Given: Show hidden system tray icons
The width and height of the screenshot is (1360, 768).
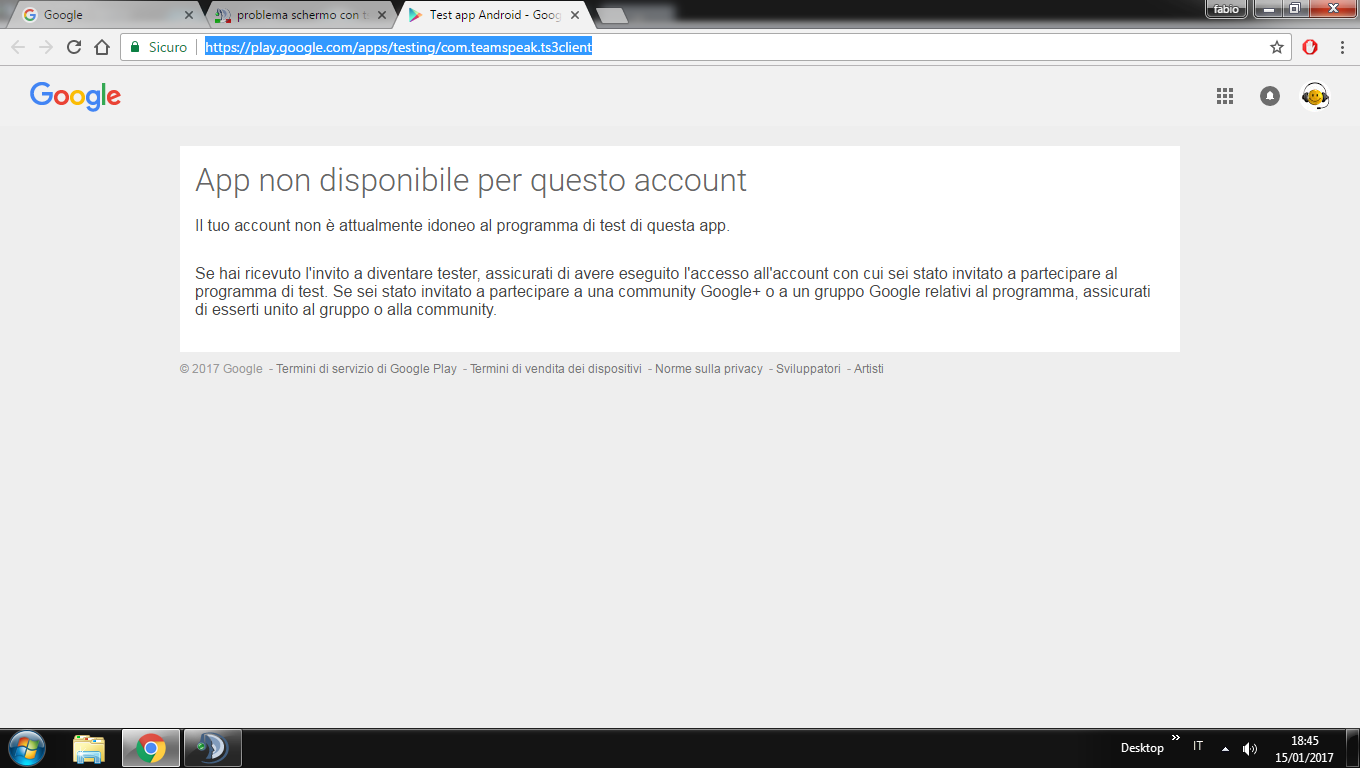Looking at the screenshot, I should pyautogui.click(x=1225, y=749).
